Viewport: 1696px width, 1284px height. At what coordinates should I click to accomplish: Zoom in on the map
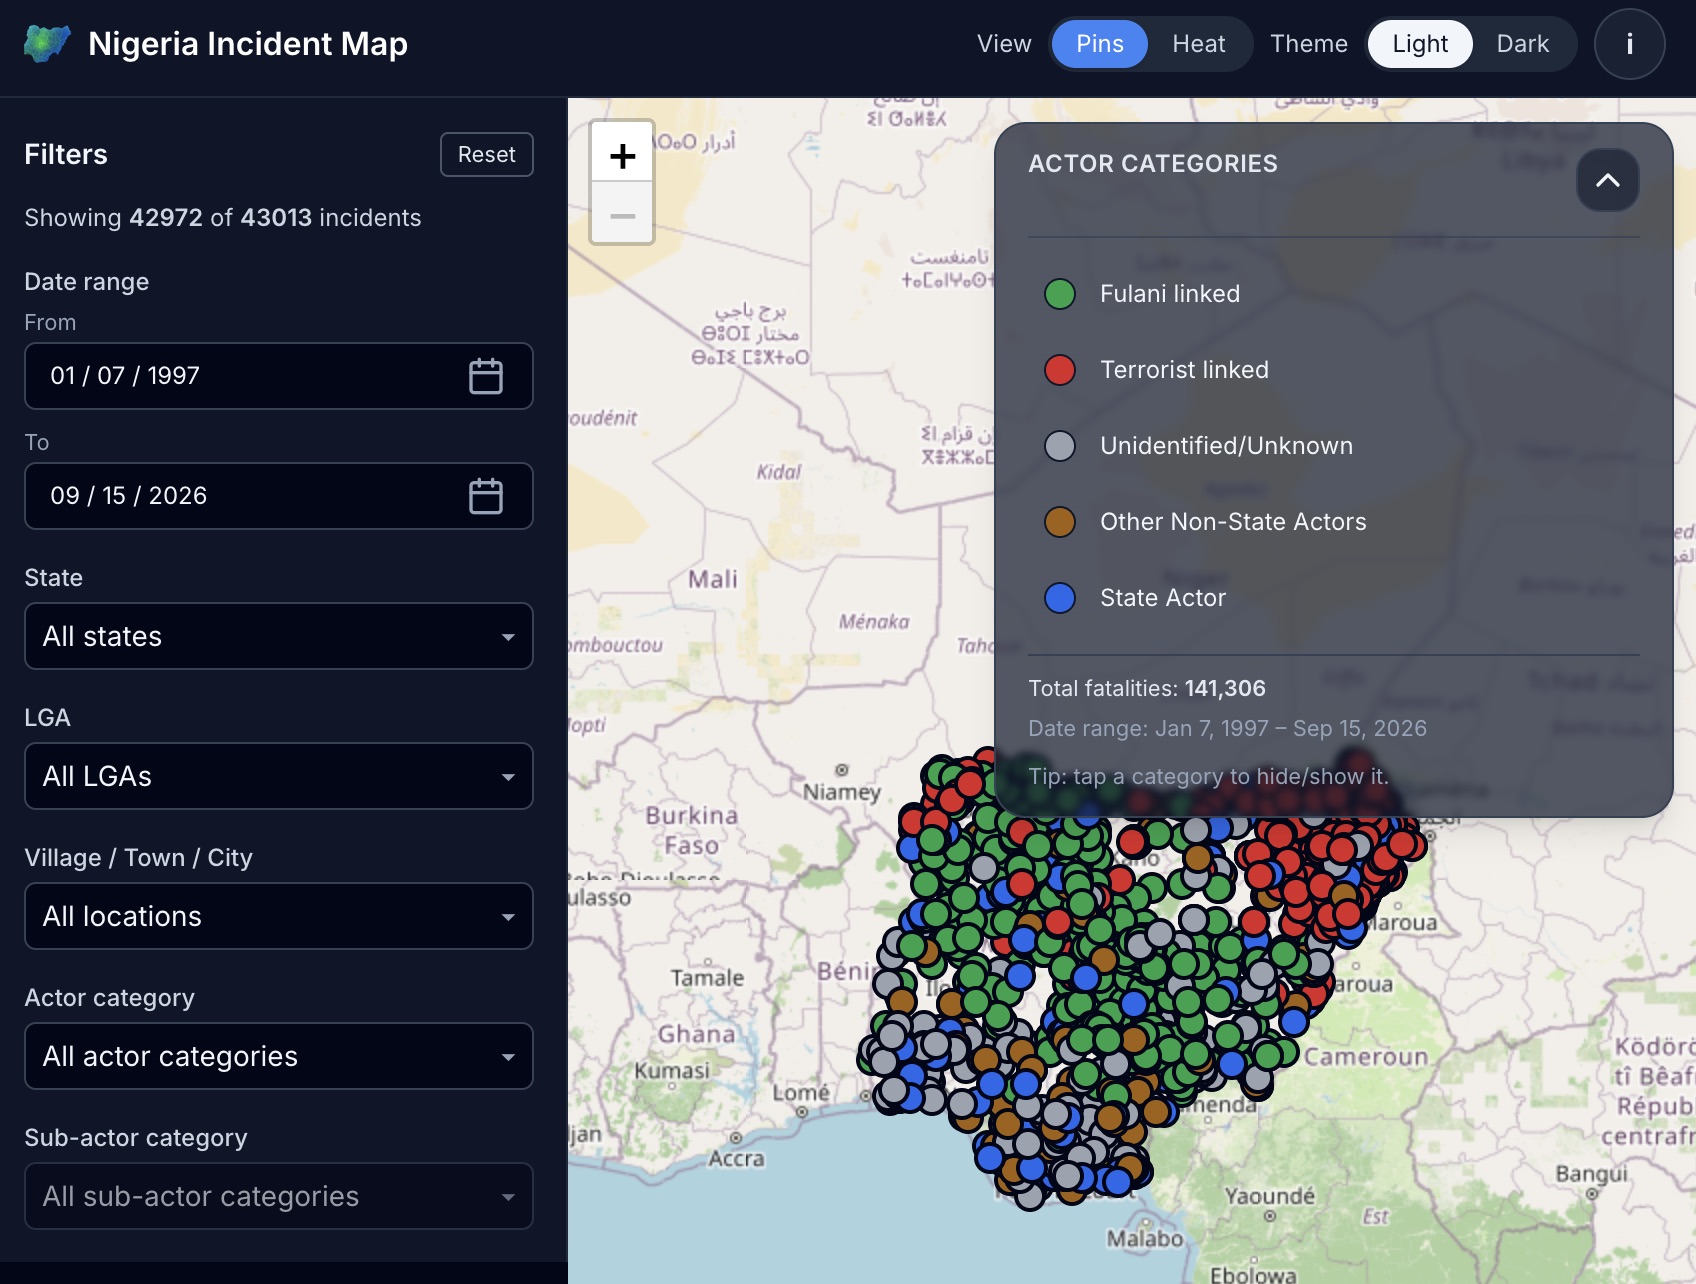[622, 155]
